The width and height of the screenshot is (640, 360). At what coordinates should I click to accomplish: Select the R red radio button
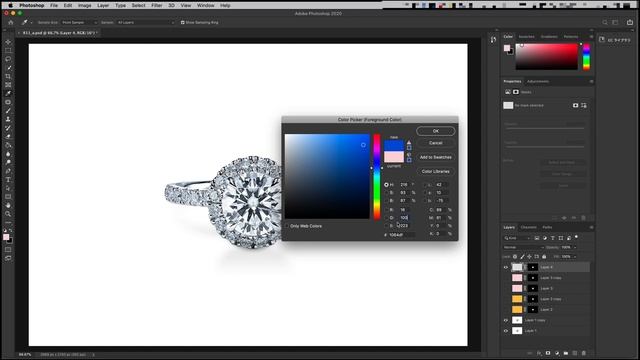[x=386, y=210]
